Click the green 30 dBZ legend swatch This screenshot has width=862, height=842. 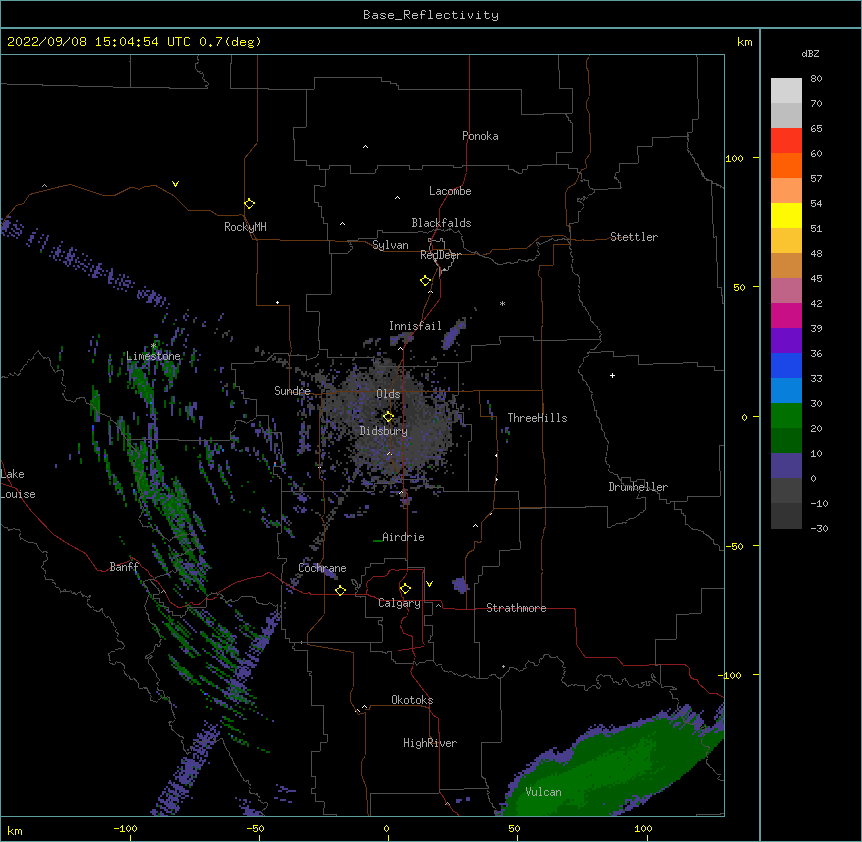(786, 416)
